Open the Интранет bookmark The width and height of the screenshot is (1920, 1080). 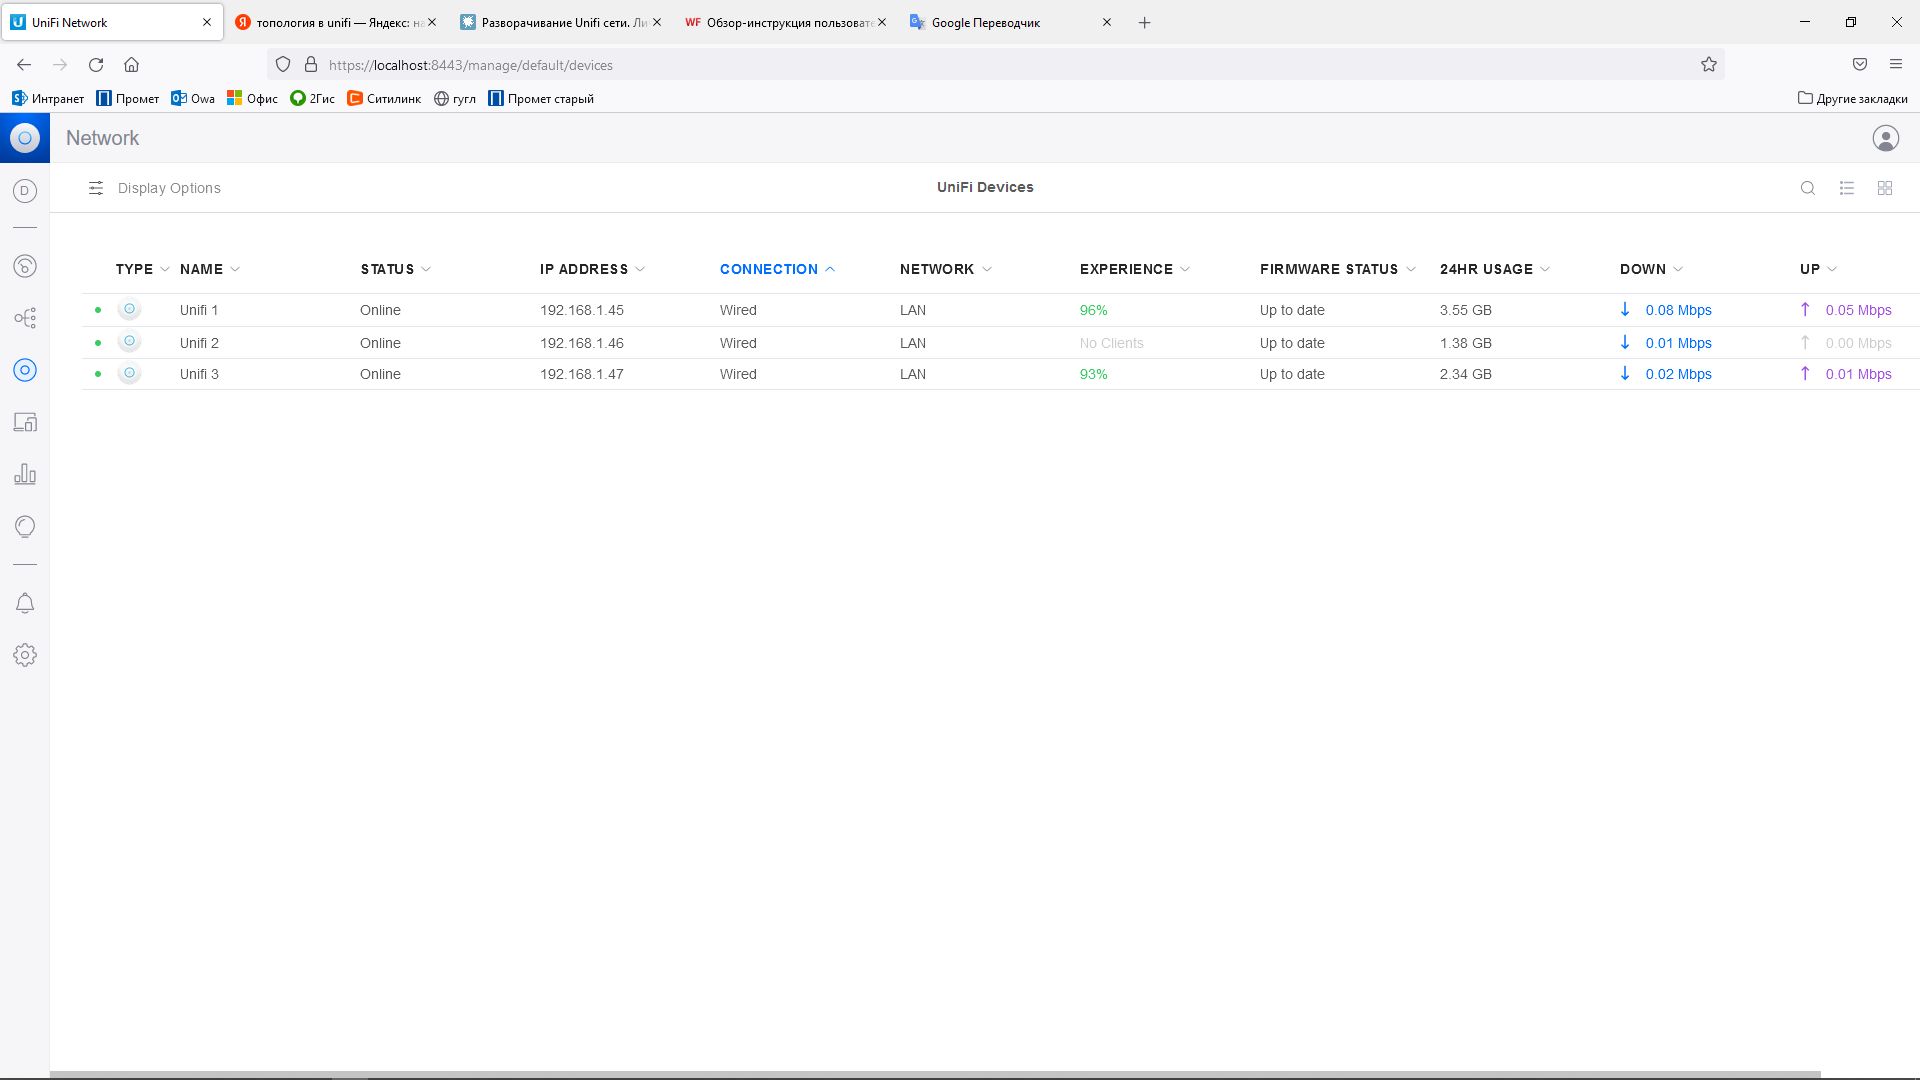coord(48,98)
